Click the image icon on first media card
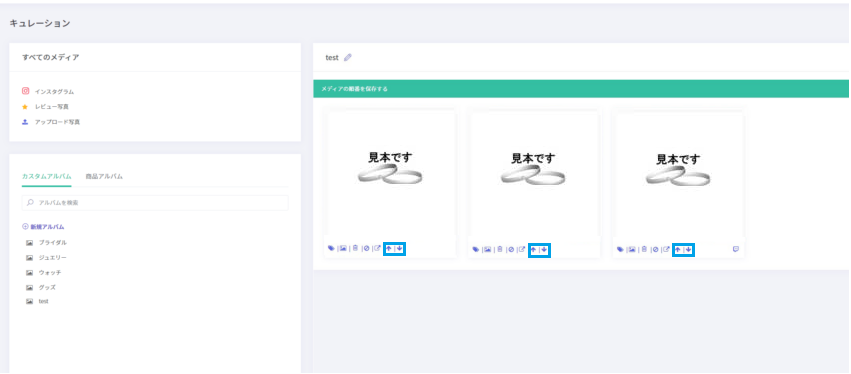 click(343, 248)
